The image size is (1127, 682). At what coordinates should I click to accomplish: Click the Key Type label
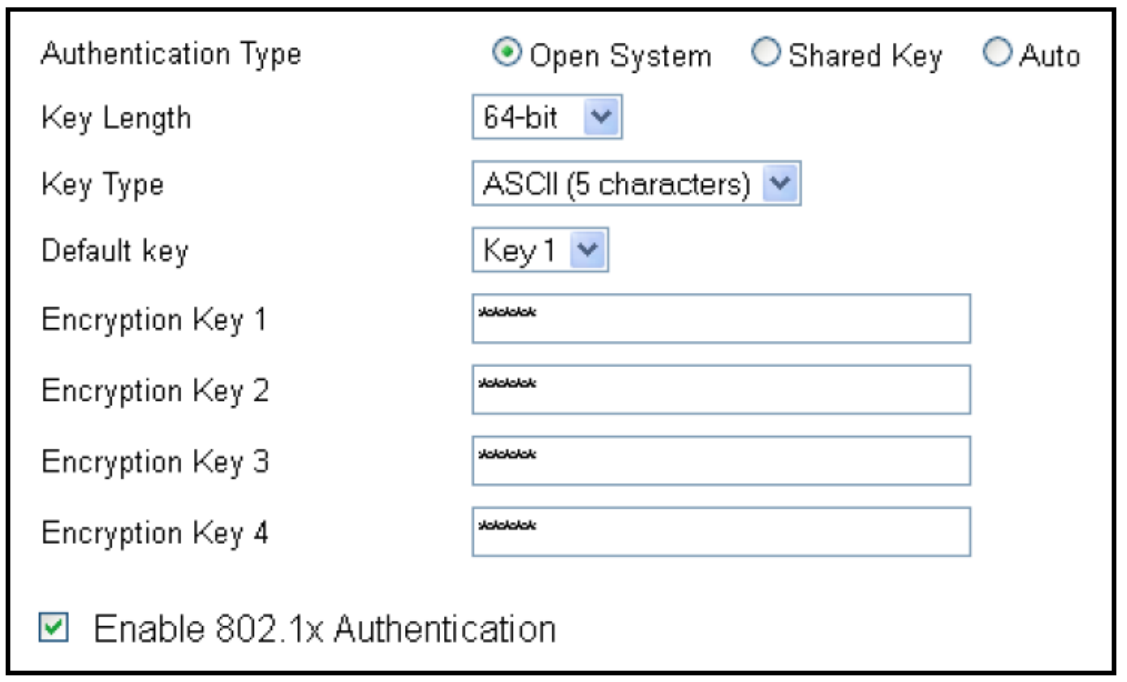pyautogui.click(x=102, y=186)
